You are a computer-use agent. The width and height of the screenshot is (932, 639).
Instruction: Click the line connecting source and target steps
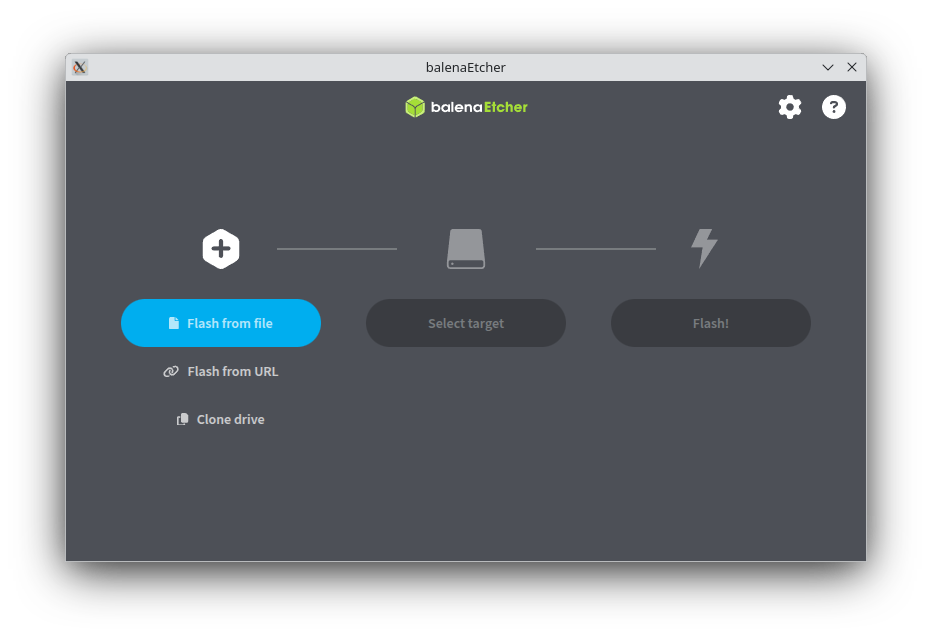point(337,249)
